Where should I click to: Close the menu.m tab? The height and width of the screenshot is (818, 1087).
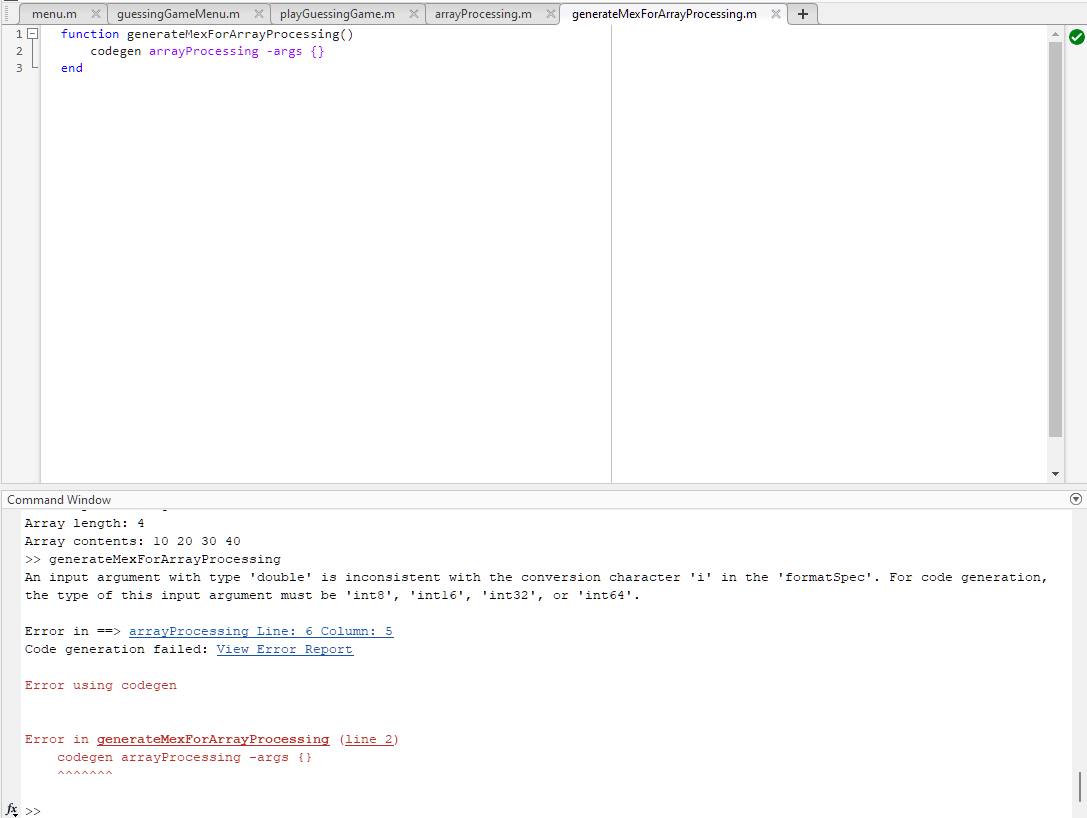(96, 14)
